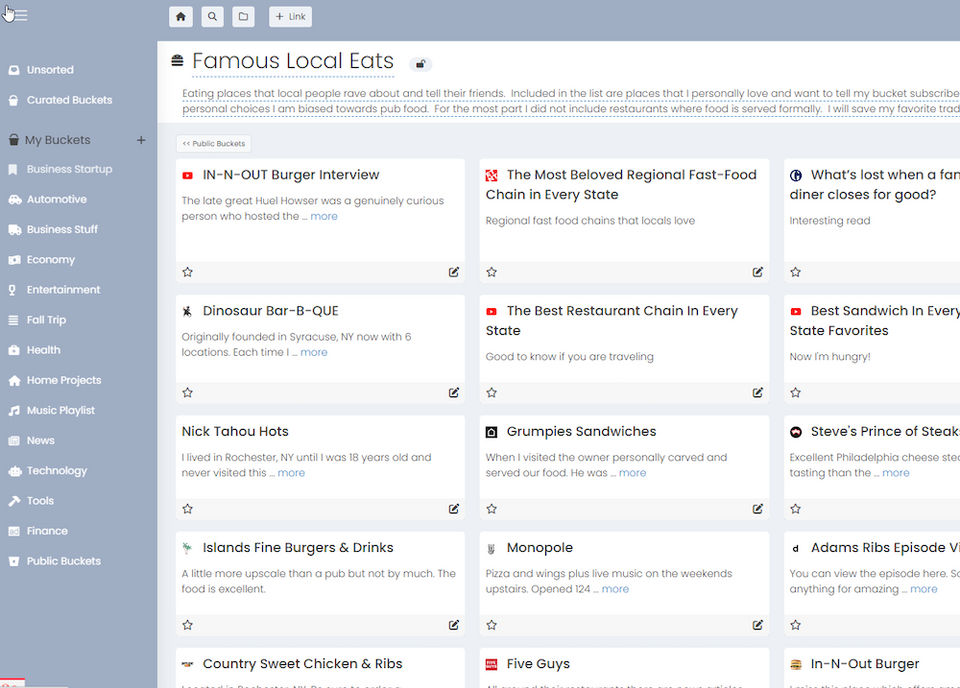The image size is (960, 688).
Task: Open Country Sweet Chicken & Ribs link
Action: [x=302, y=664]
